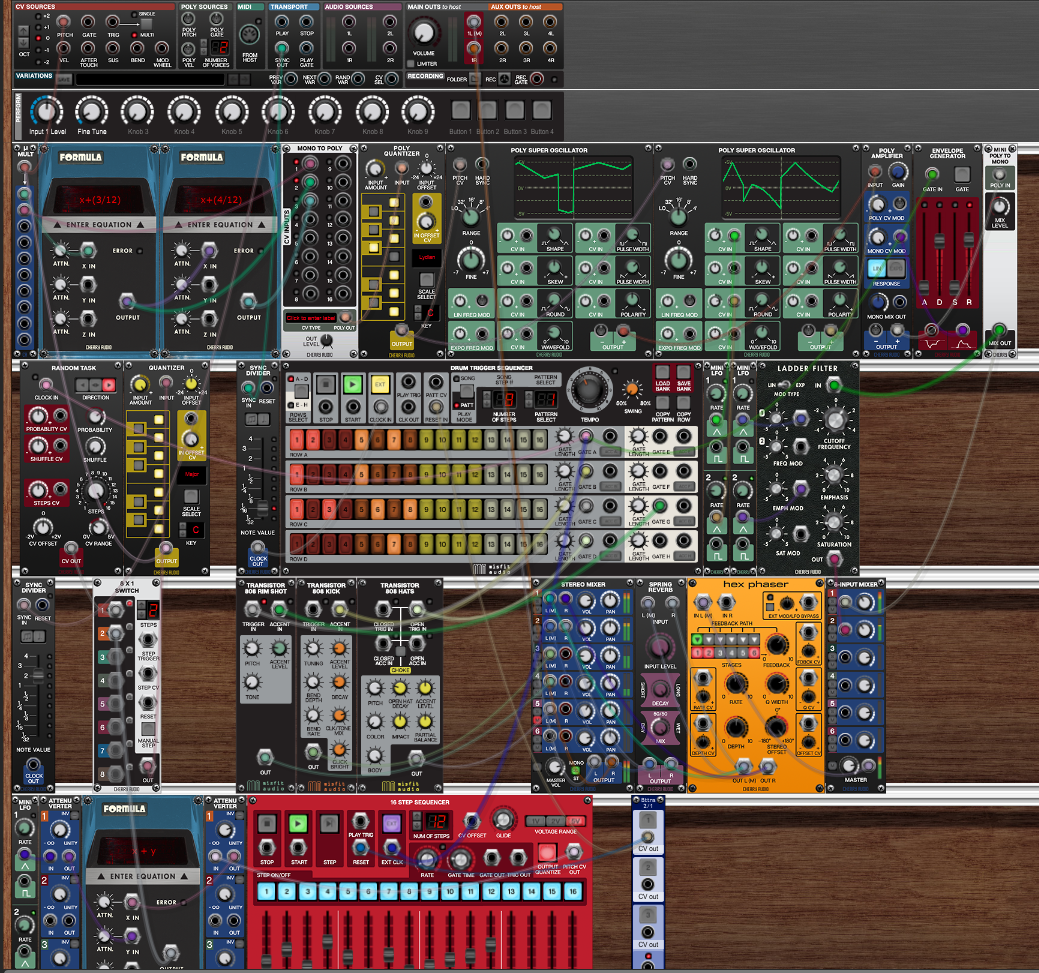Enable the Limiter checkbox under Volume
The image size is (1039, 973).
(411, 64)
